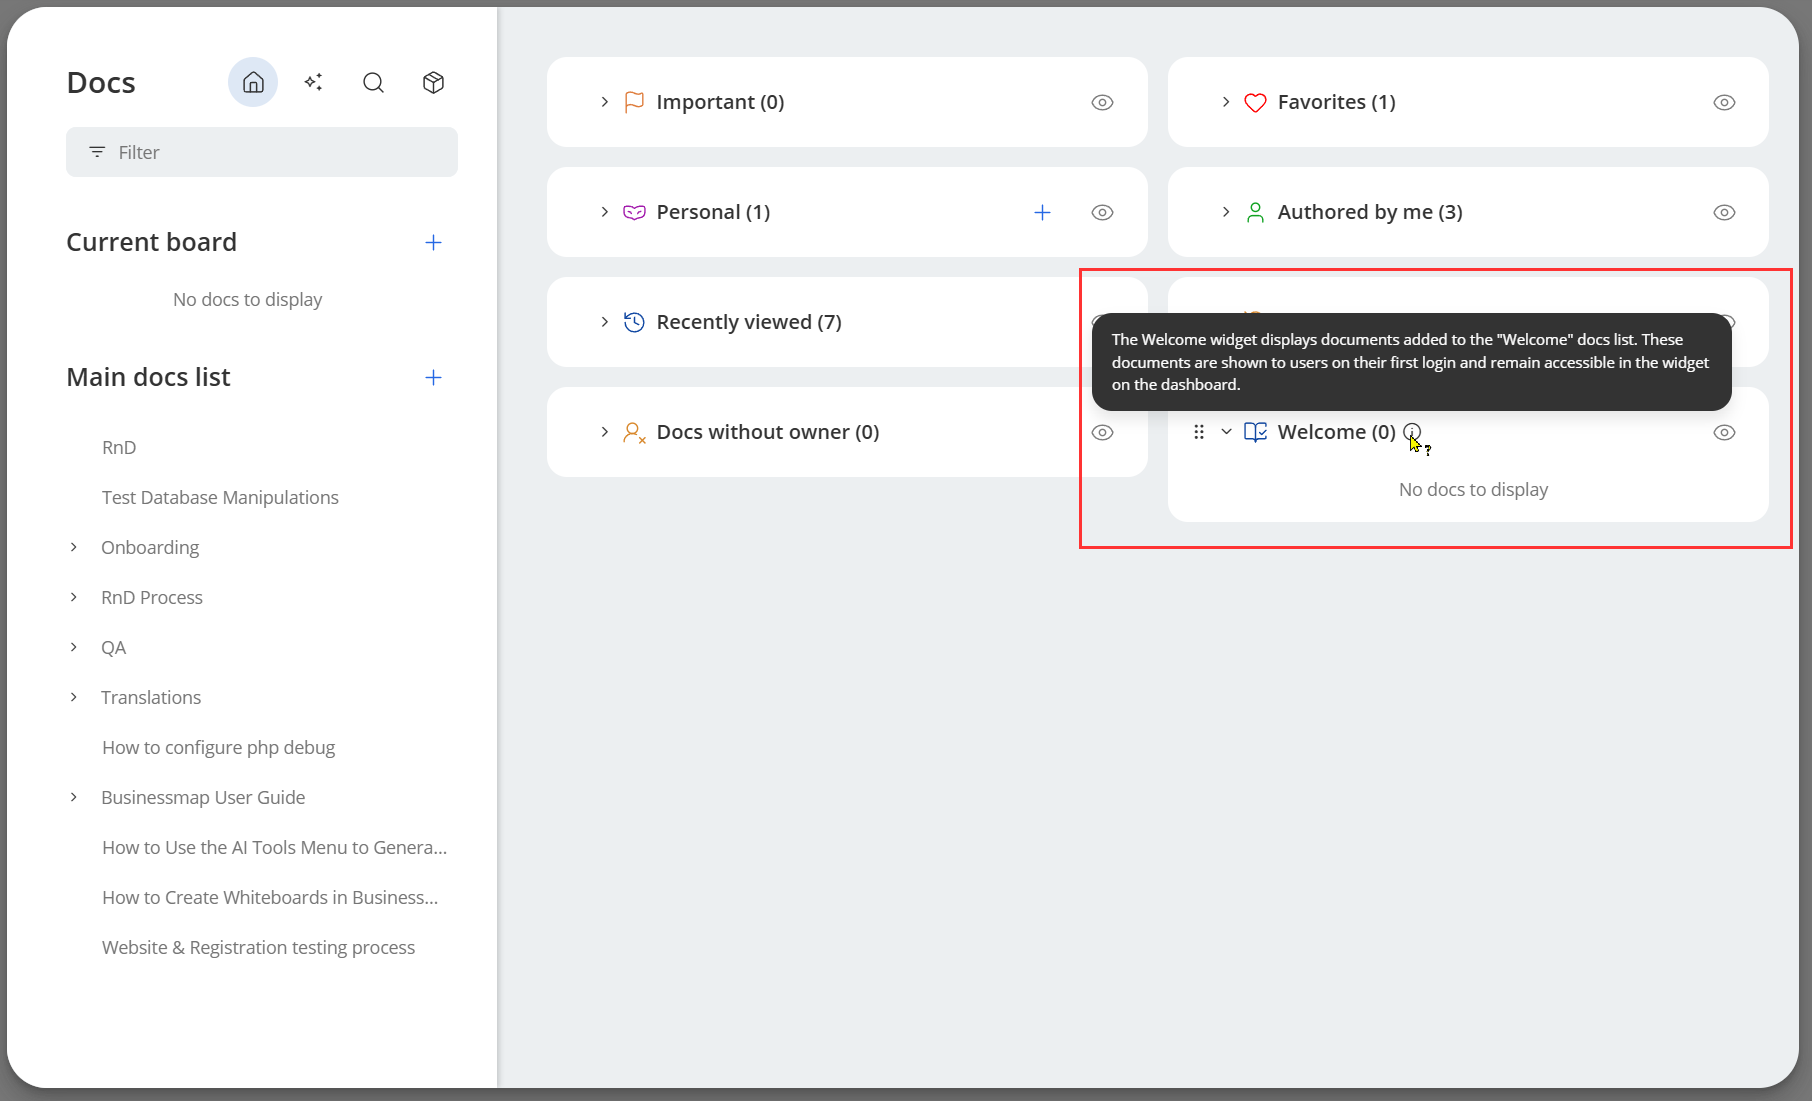
Task: Expand the Recently viewed widget
Action: coord(605,322)
